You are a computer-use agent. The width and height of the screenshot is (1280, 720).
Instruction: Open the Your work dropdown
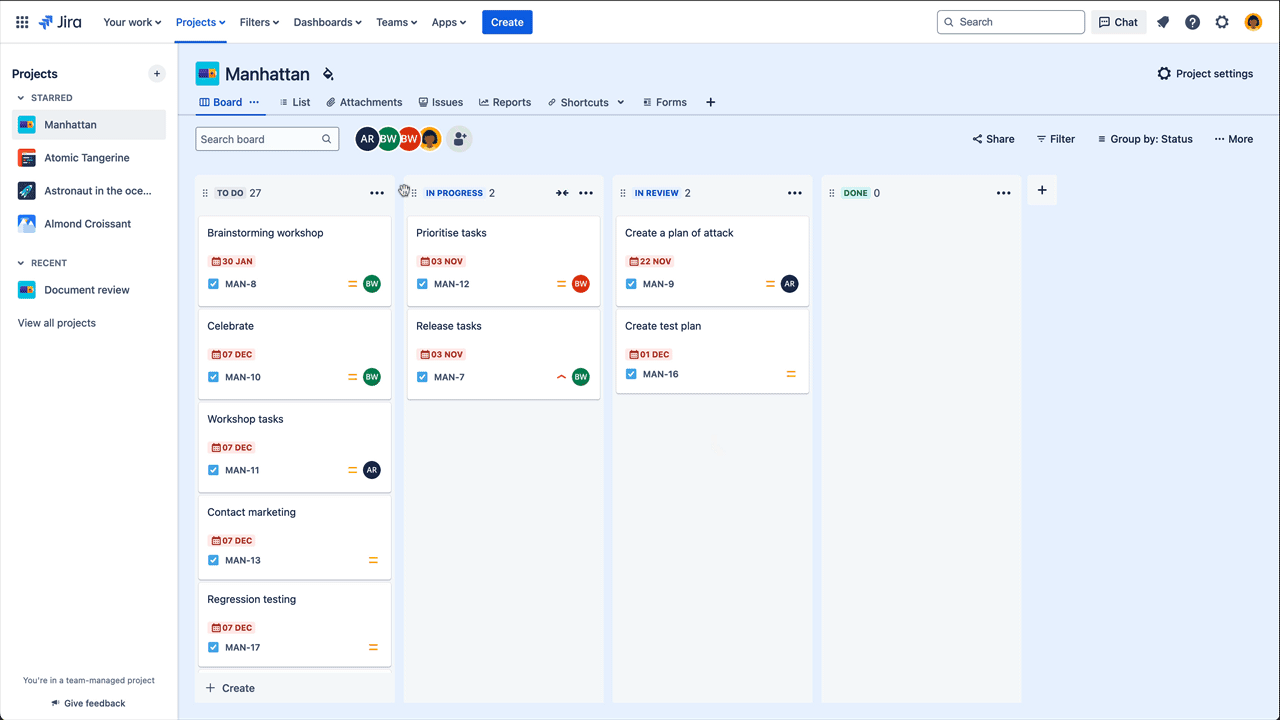(132, 22)
